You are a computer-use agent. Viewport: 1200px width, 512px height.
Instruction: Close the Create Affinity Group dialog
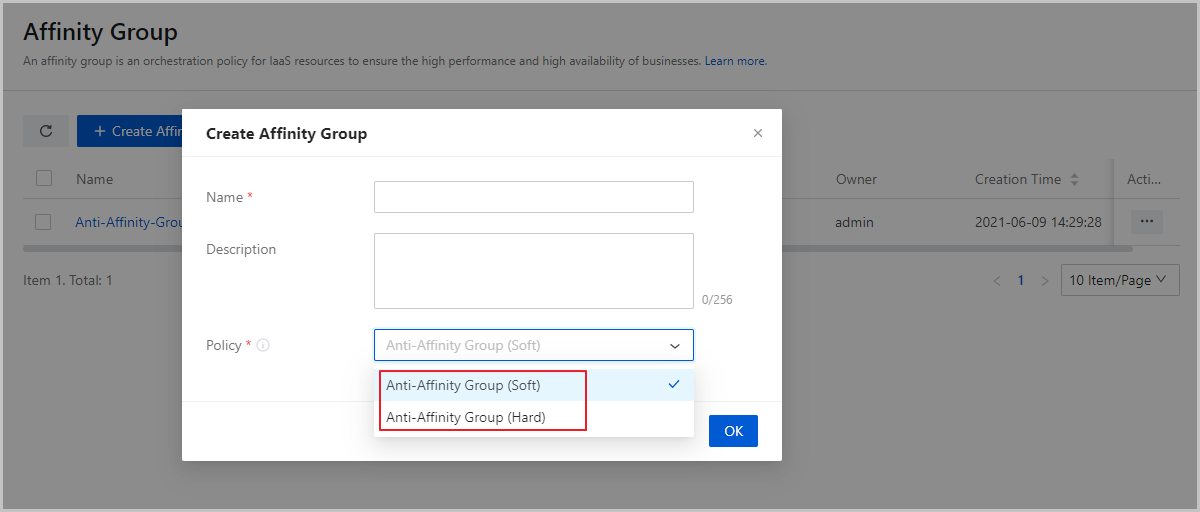tap(757, 133)
